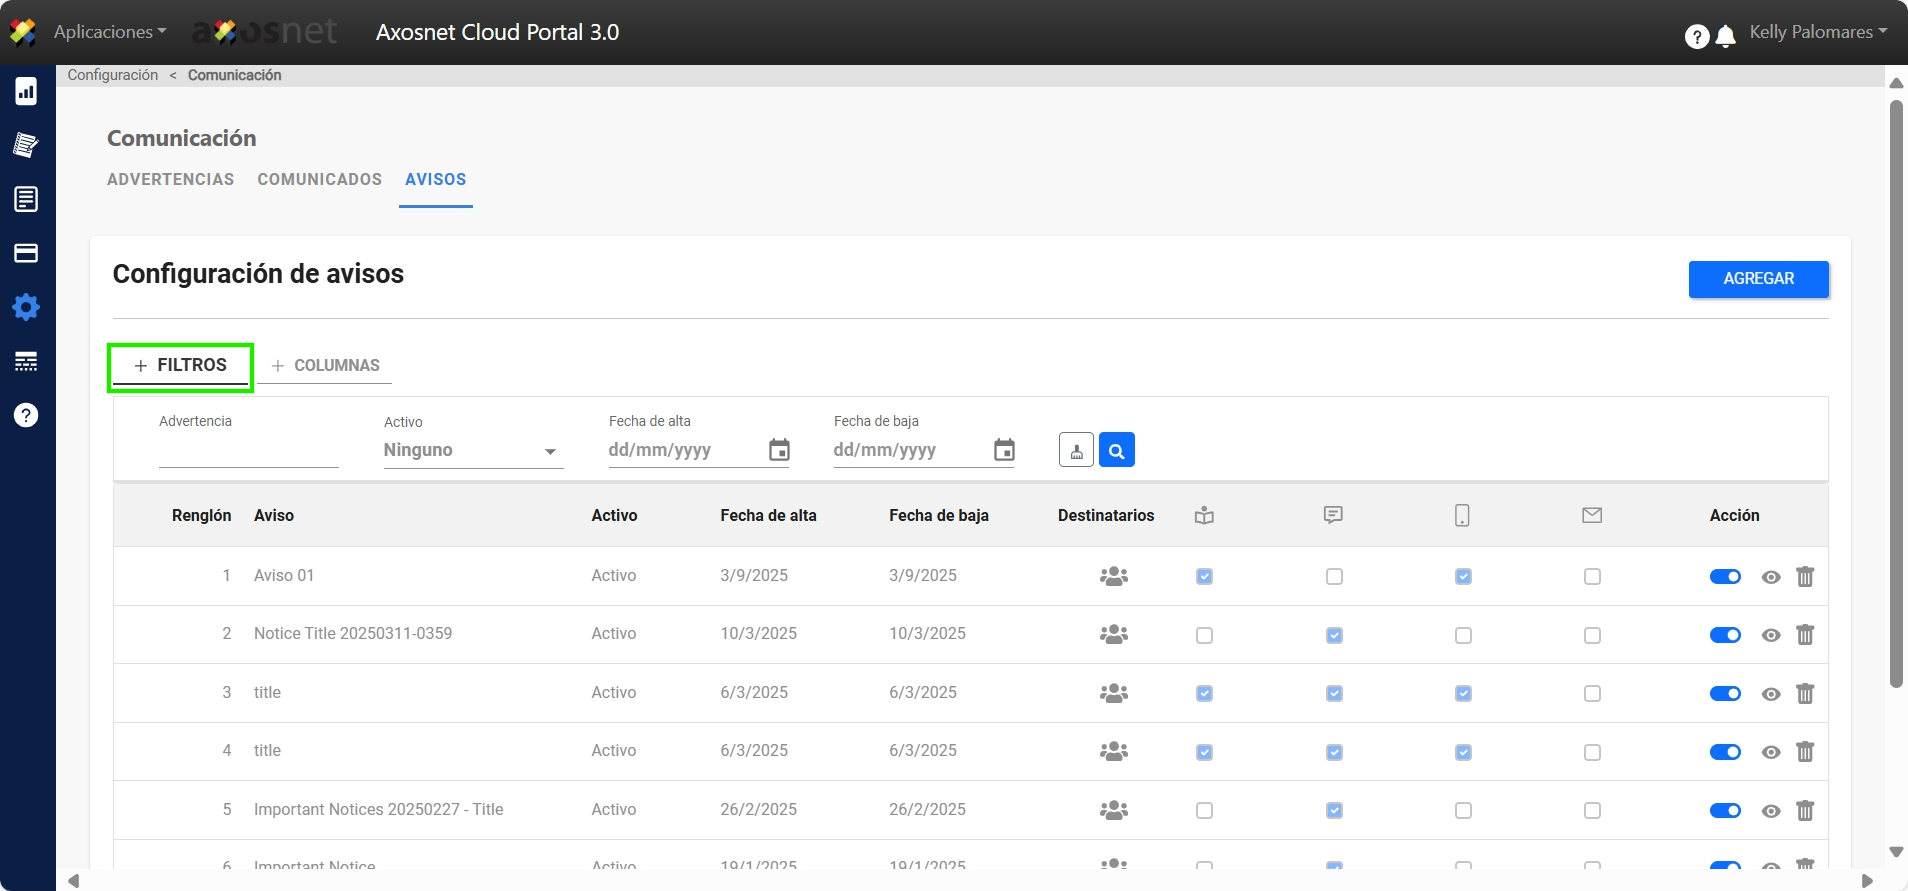Image resolution: width=1908 pixels, height=891 pixels.
Task: Click the Configuración breadcrumb link
Action: click(x=113, y=75)
